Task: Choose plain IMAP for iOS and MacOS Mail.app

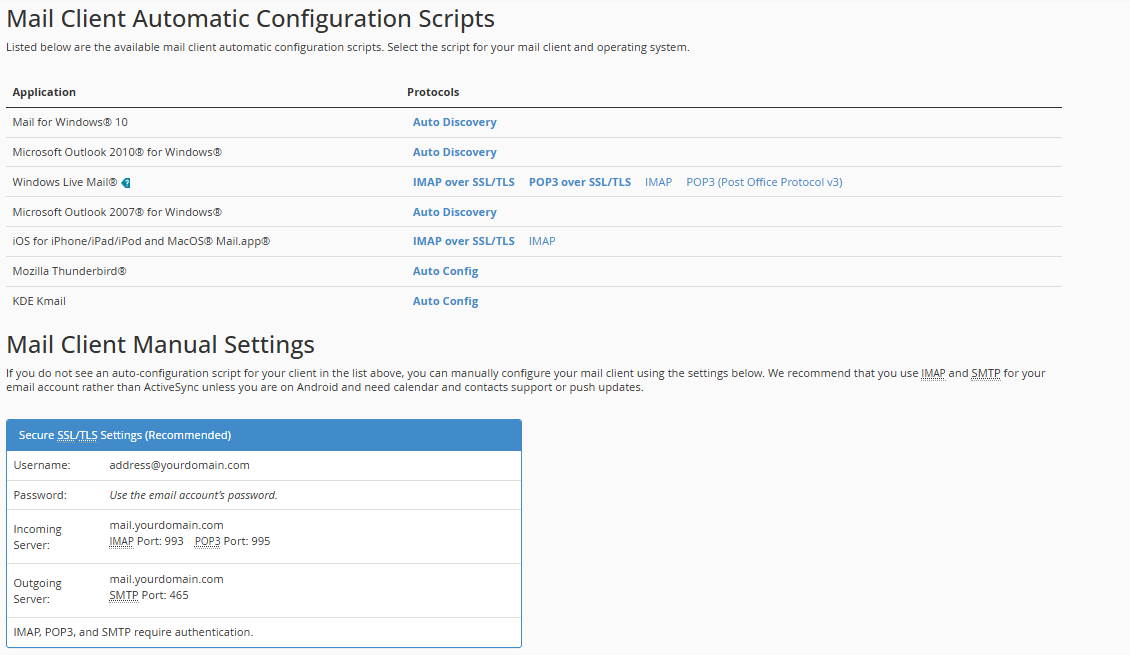Action: (541, 241)
